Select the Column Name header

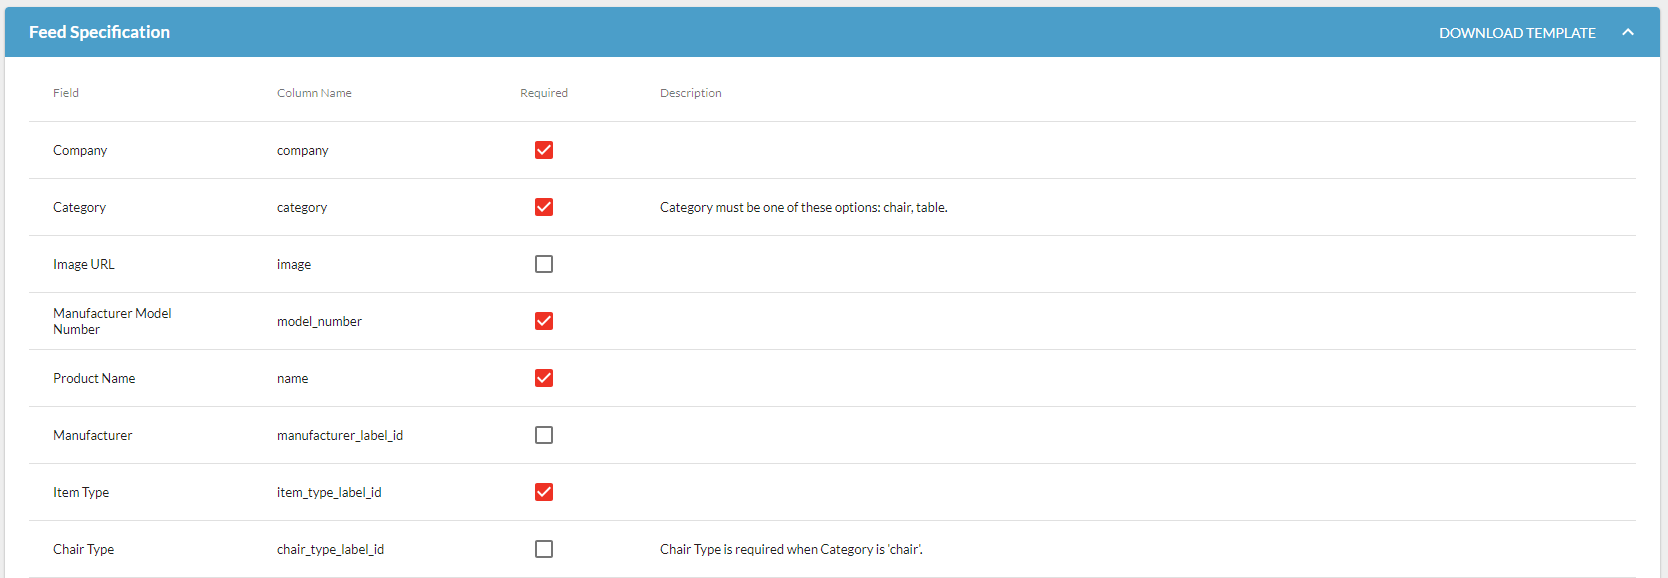314,93
